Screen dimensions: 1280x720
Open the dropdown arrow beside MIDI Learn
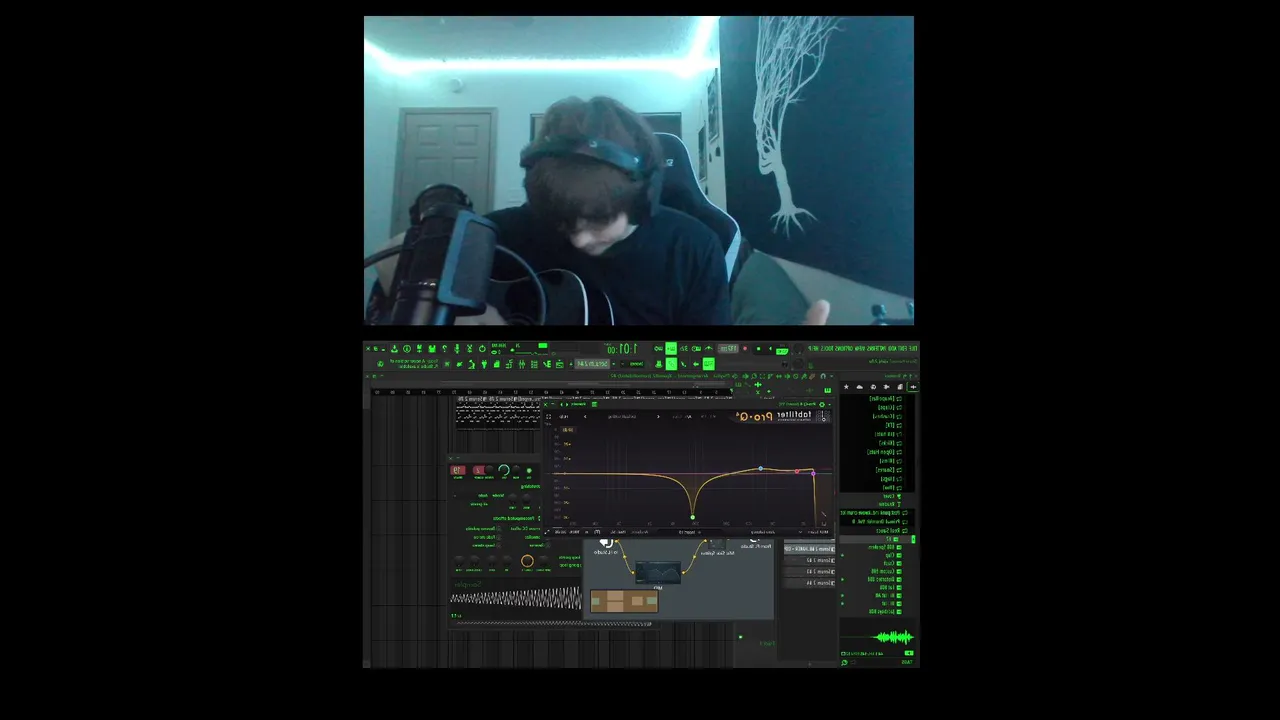pyautogui.click(x=800, y=532)
